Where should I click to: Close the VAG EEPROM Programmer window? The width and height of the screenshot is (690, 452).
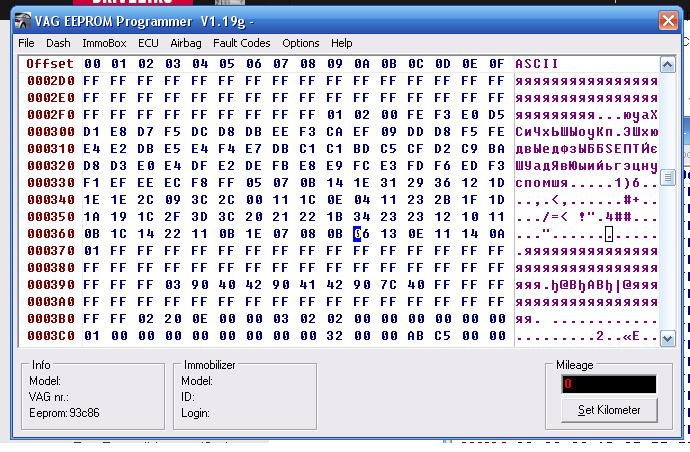click(x=668, y=21)
